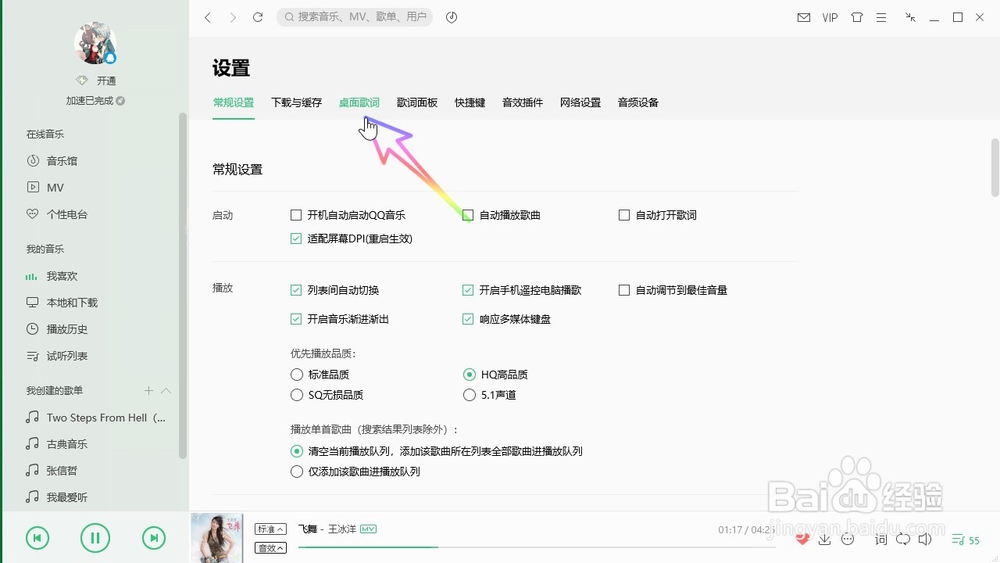This screenshot has width=1000, height=563.
Task: Uncheck 适配屏幕DPI checkbox
Action: click(296, 238)
